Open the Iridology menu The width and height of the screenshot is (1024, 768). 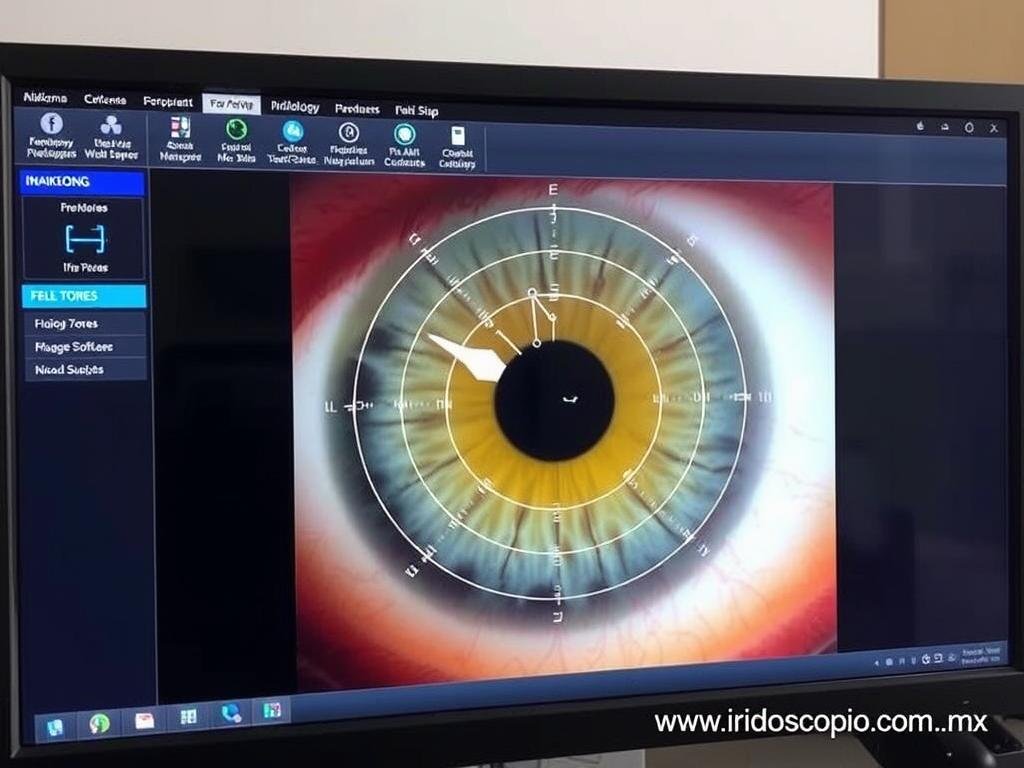click(295, 108)
